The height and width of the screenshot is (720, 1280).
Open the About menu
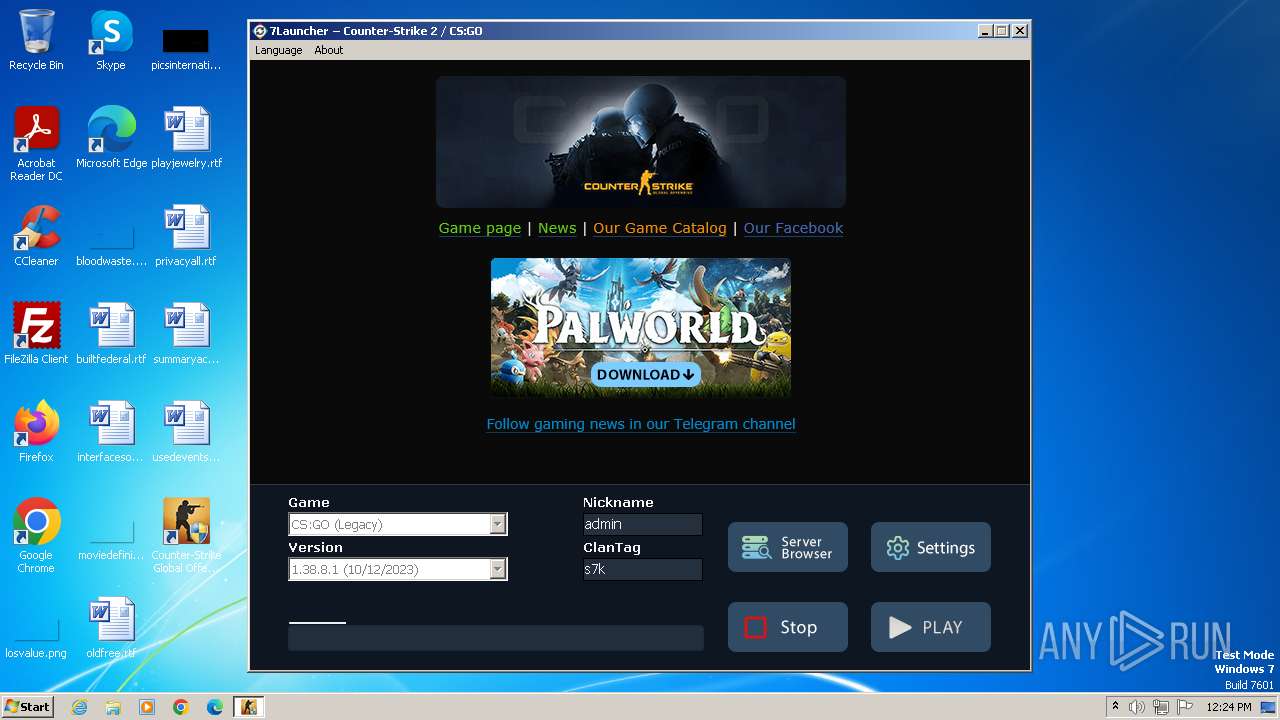tap(328, 50)
